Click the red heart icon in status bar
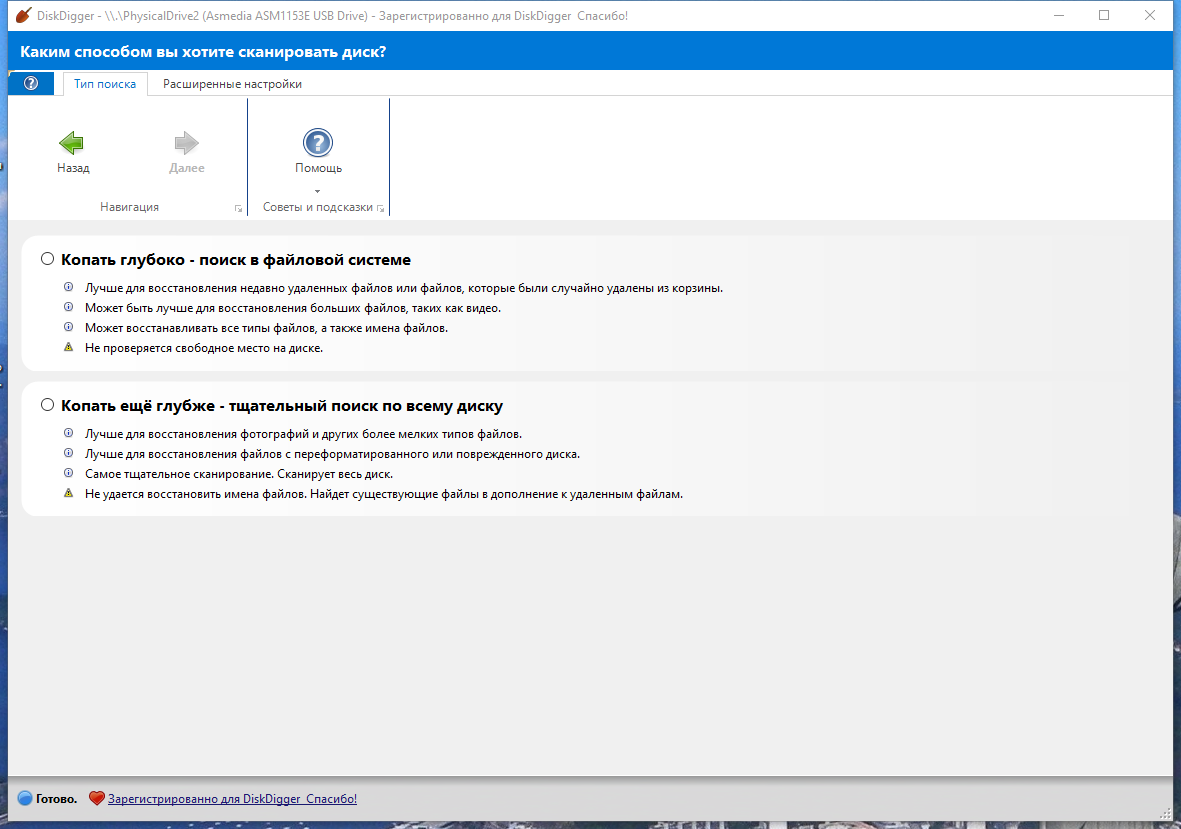1181x829 pixels. [96, 798]
